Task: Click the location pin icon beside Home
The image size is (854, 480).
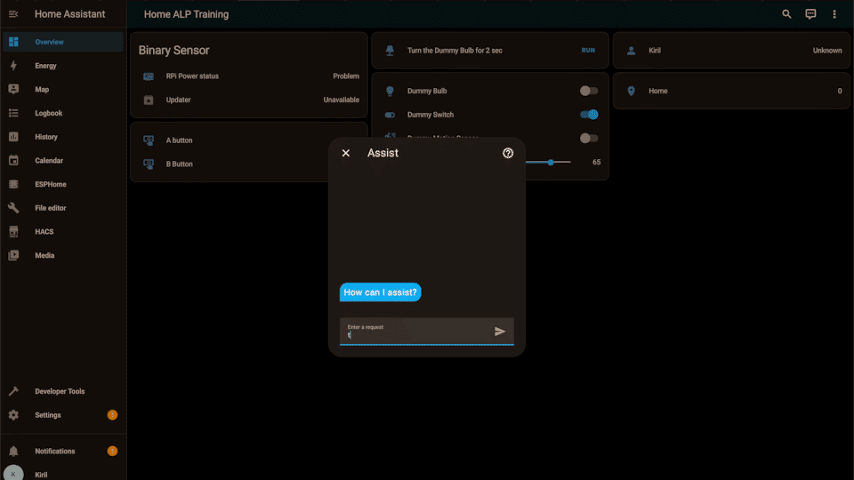Action: point(631,91)
